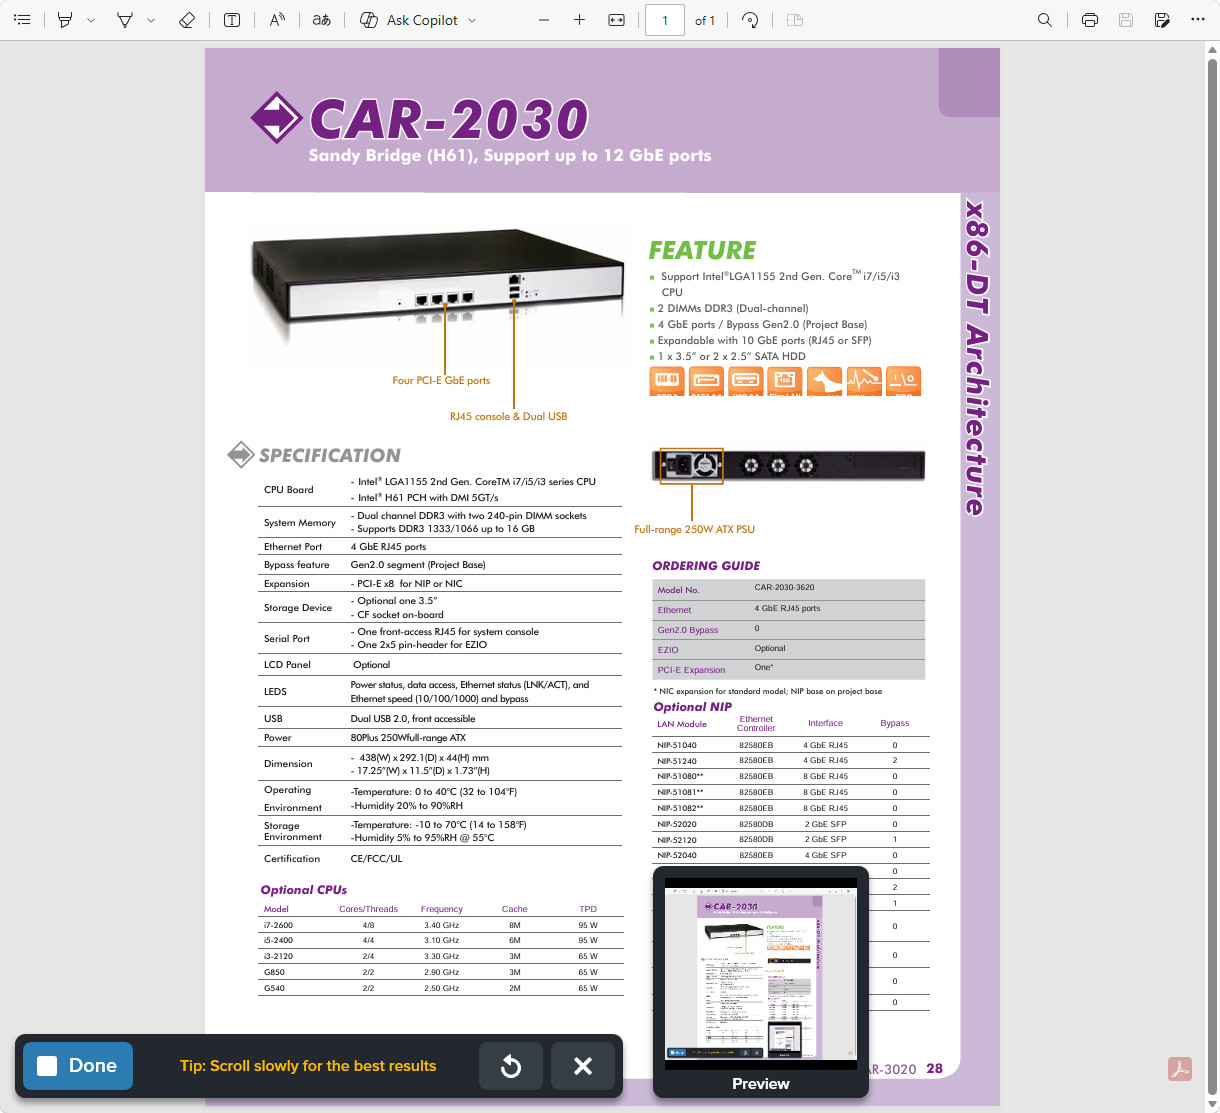This screenshot has width=1220, height=1113.
Task: Cancel the scrolling capture with X
Action: 583,1066
